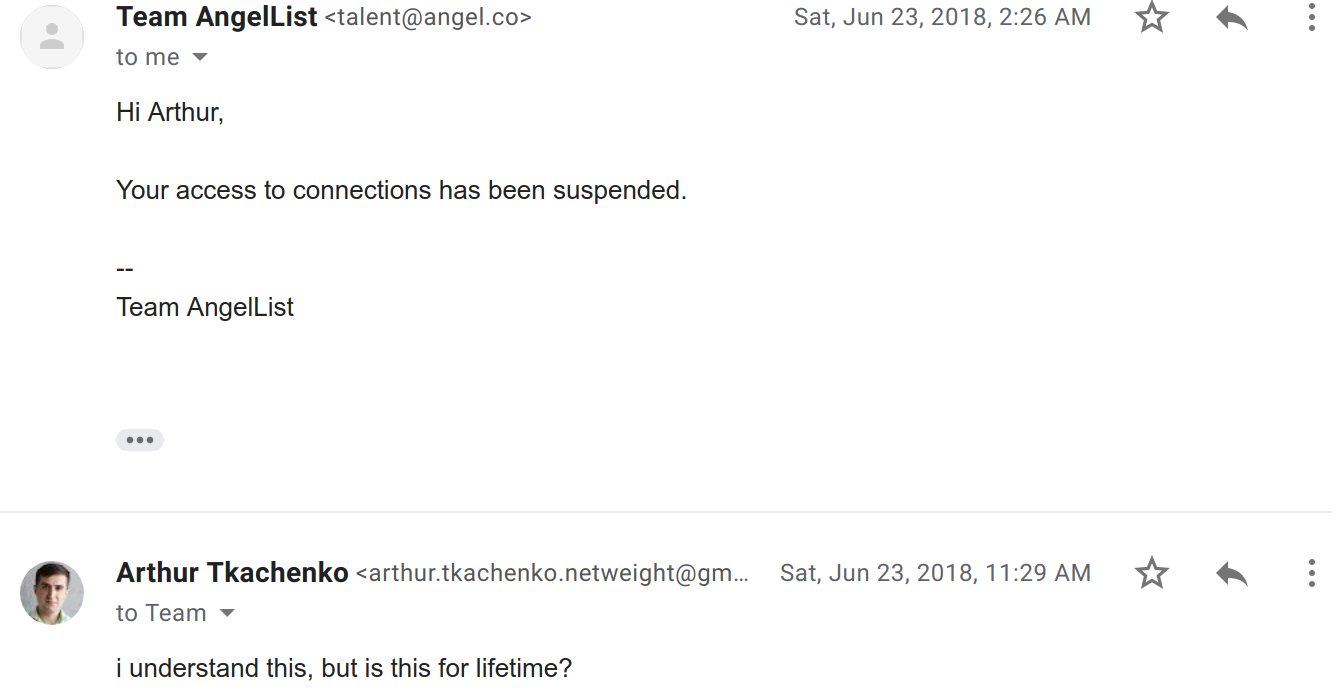Click the Arthur Tkachenko sender name
The height and width of the screenshot is (696, 1339).
click(232, 573)
